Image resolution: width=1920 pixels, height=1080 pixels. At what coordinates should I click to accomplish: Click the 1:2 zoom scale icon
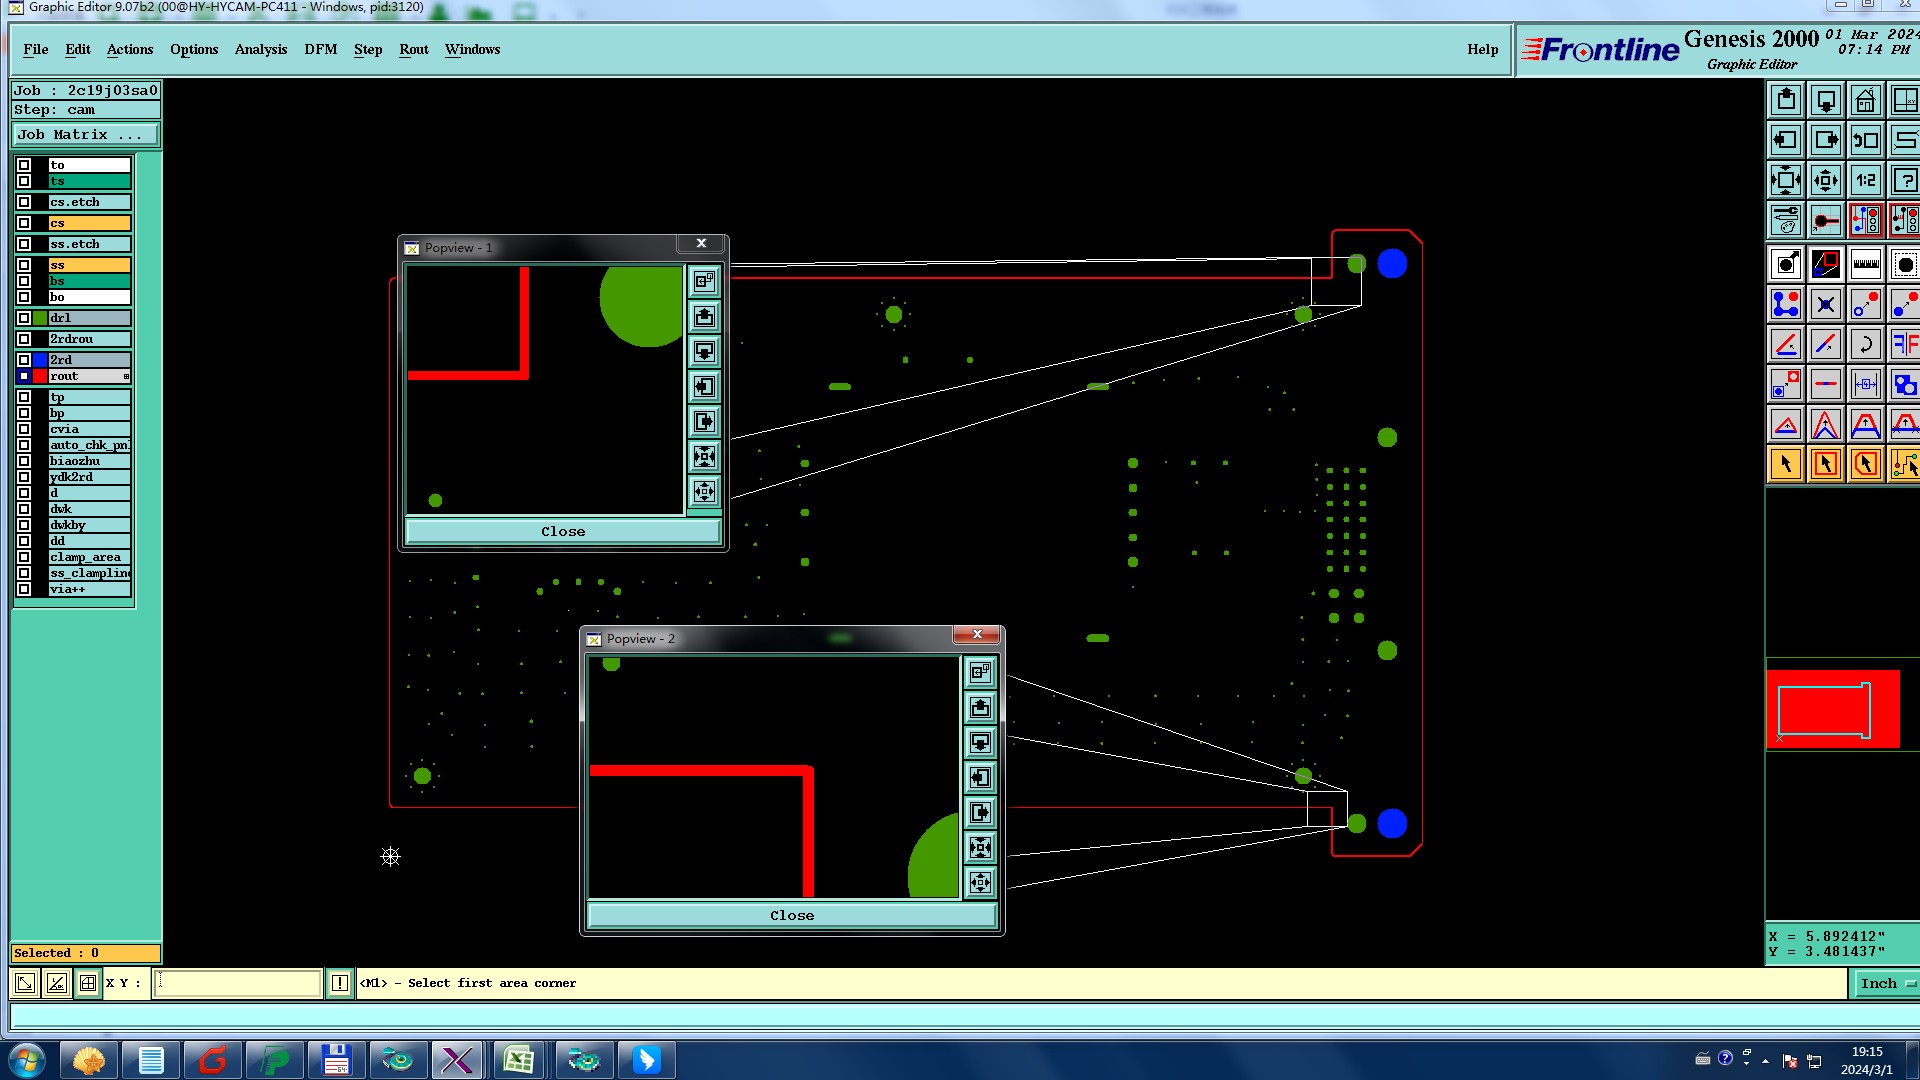[x=1865, y=181]
